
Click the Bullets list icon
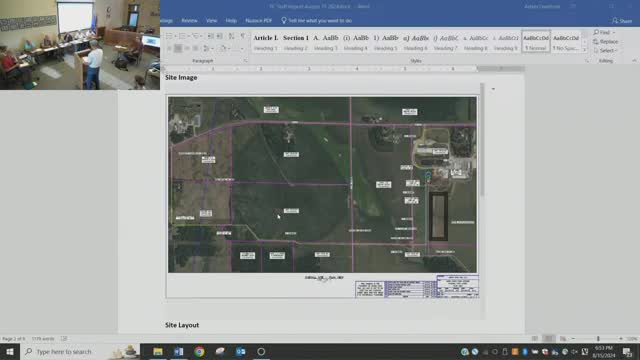169,36
